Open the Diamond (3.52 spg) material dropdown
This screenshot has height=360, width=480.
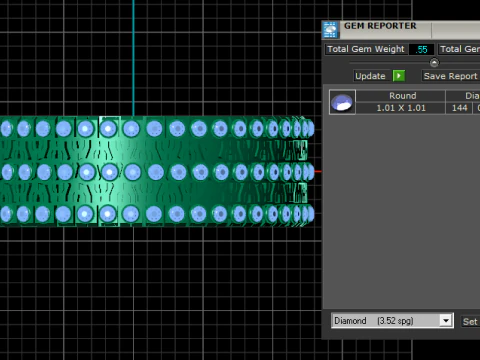coord(392,321)
